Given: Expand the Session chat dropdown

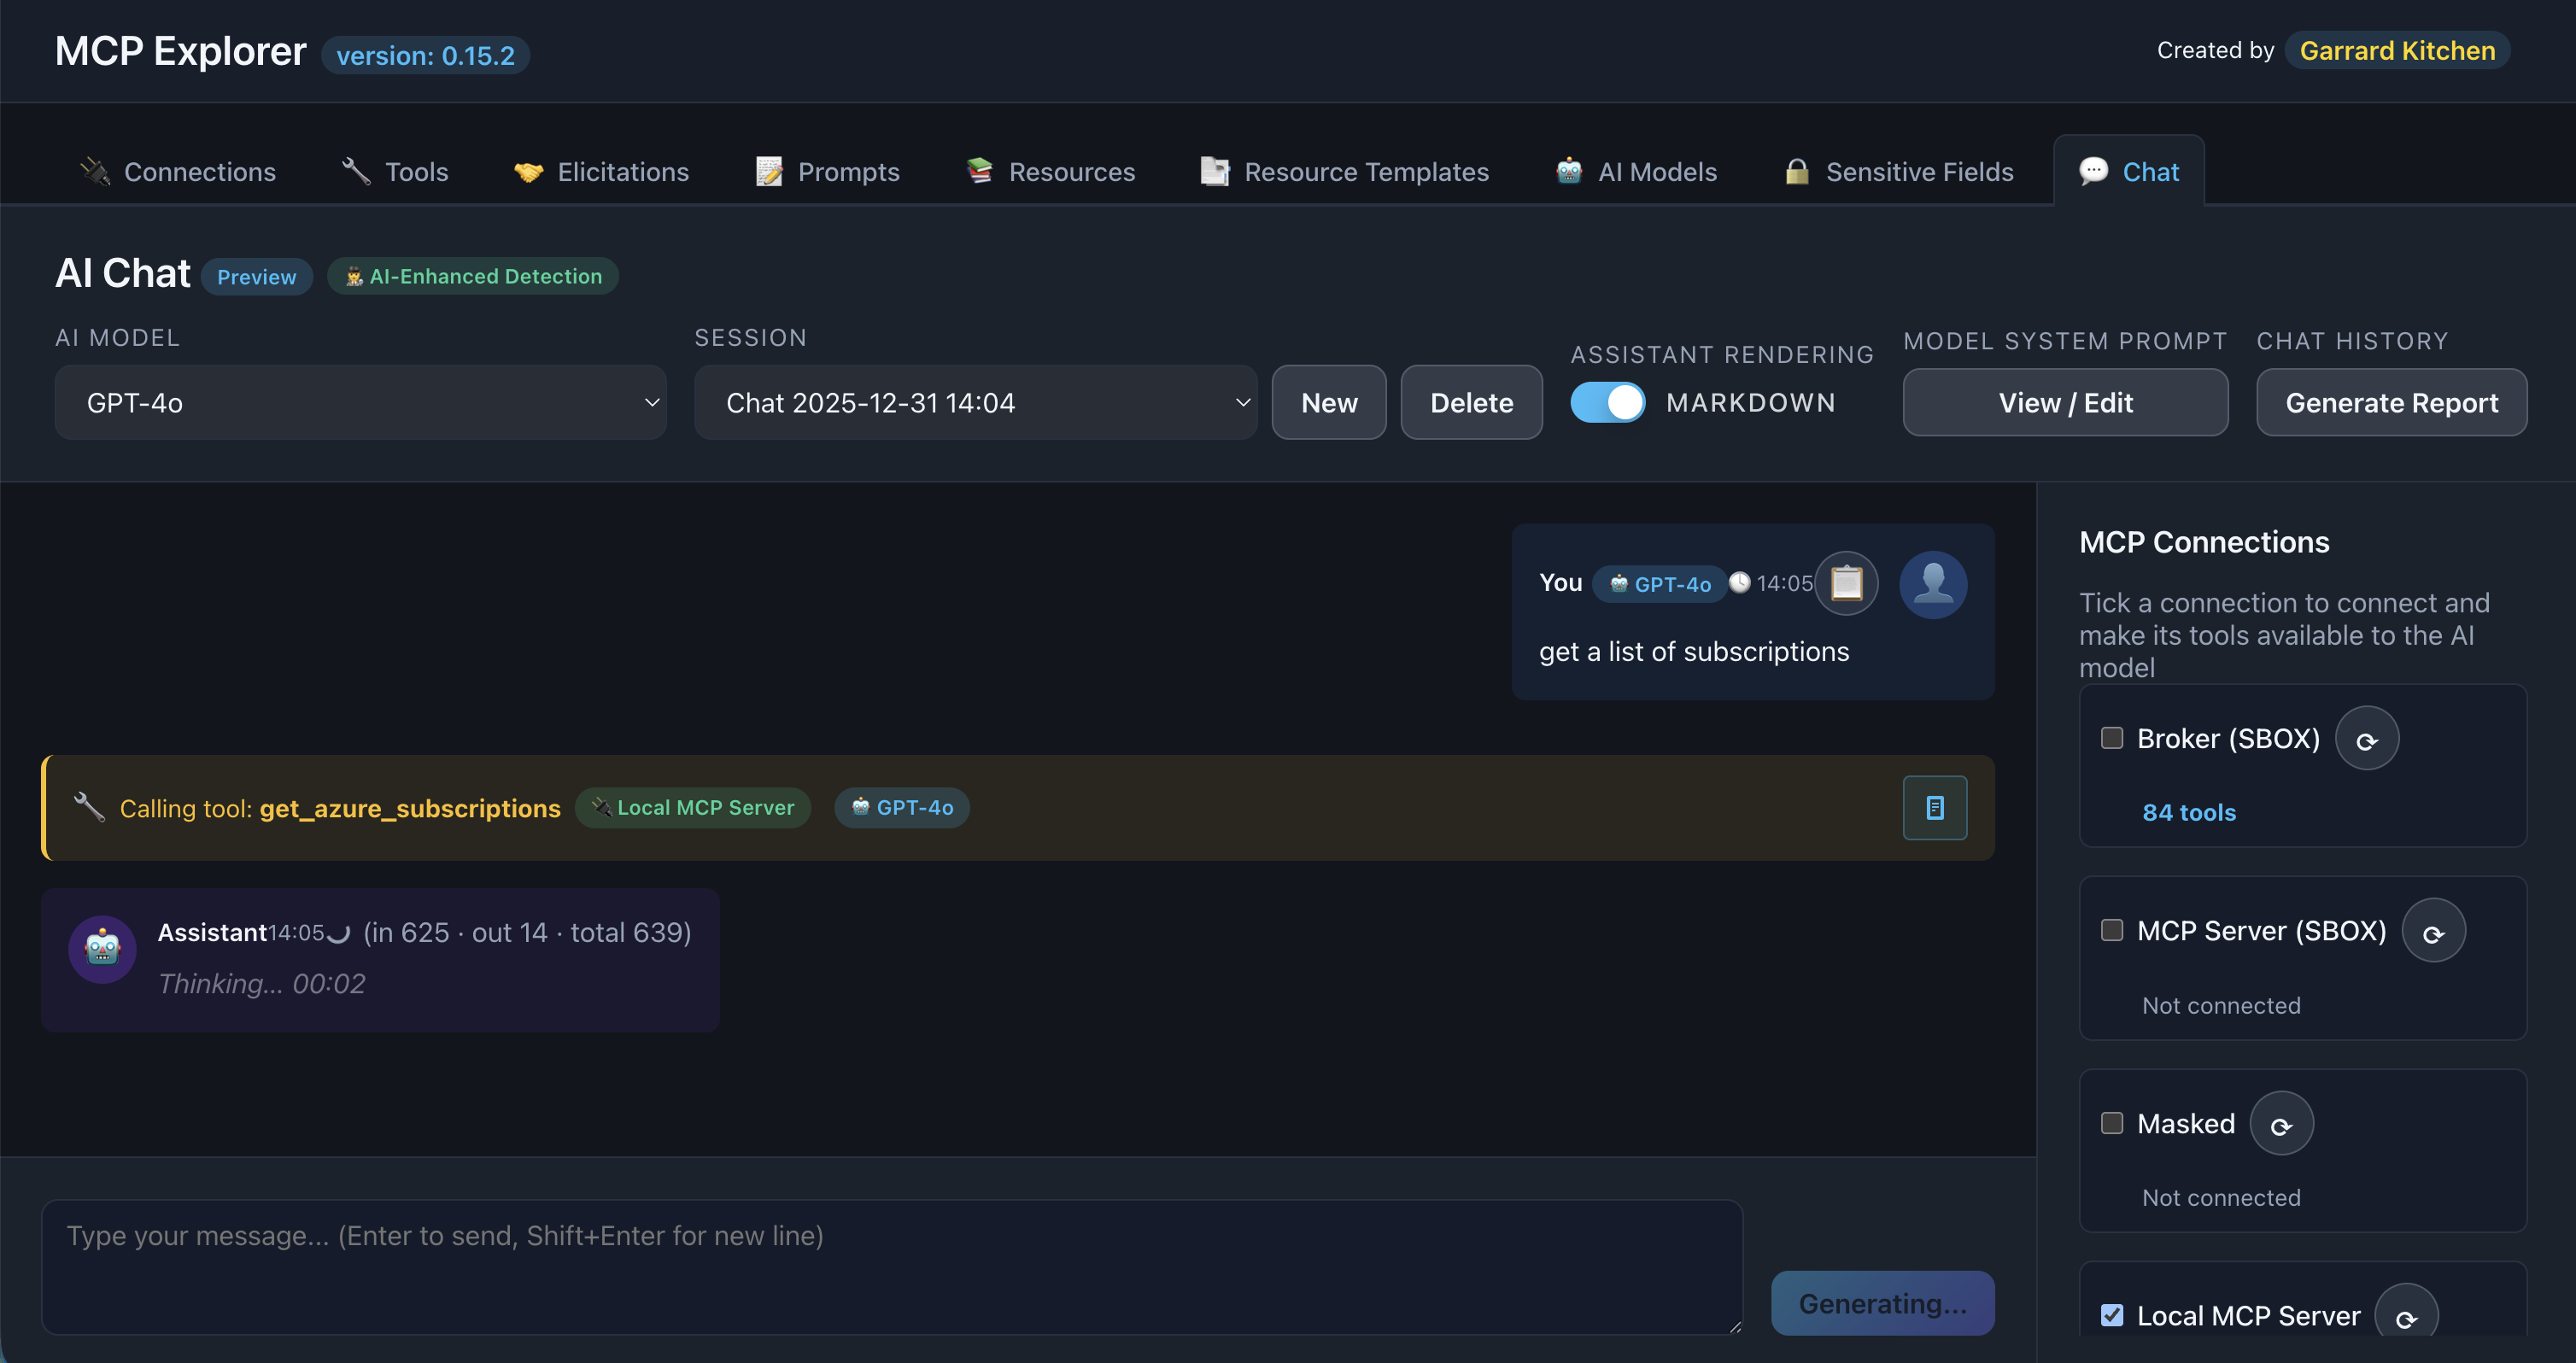Looking at the screenshot, I should 975,403.
